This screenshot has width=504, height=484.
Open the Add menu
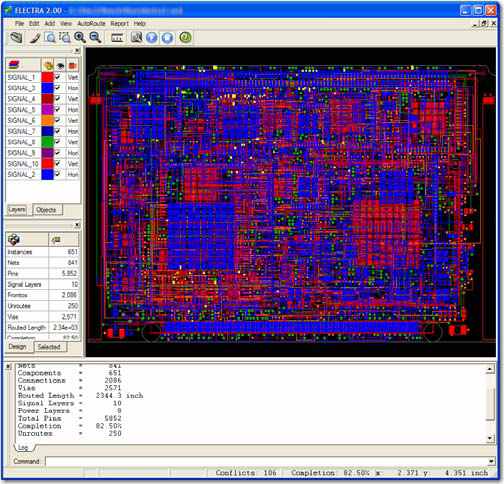(50, 23)
